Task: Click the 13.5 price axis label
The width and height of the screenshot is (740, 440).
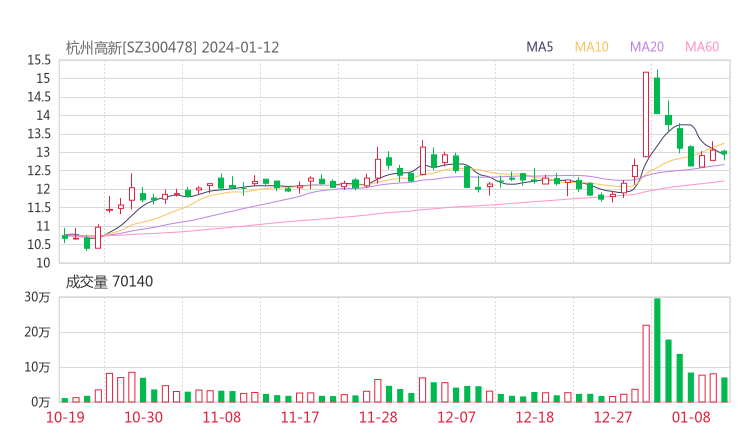Action: (39, 134)
